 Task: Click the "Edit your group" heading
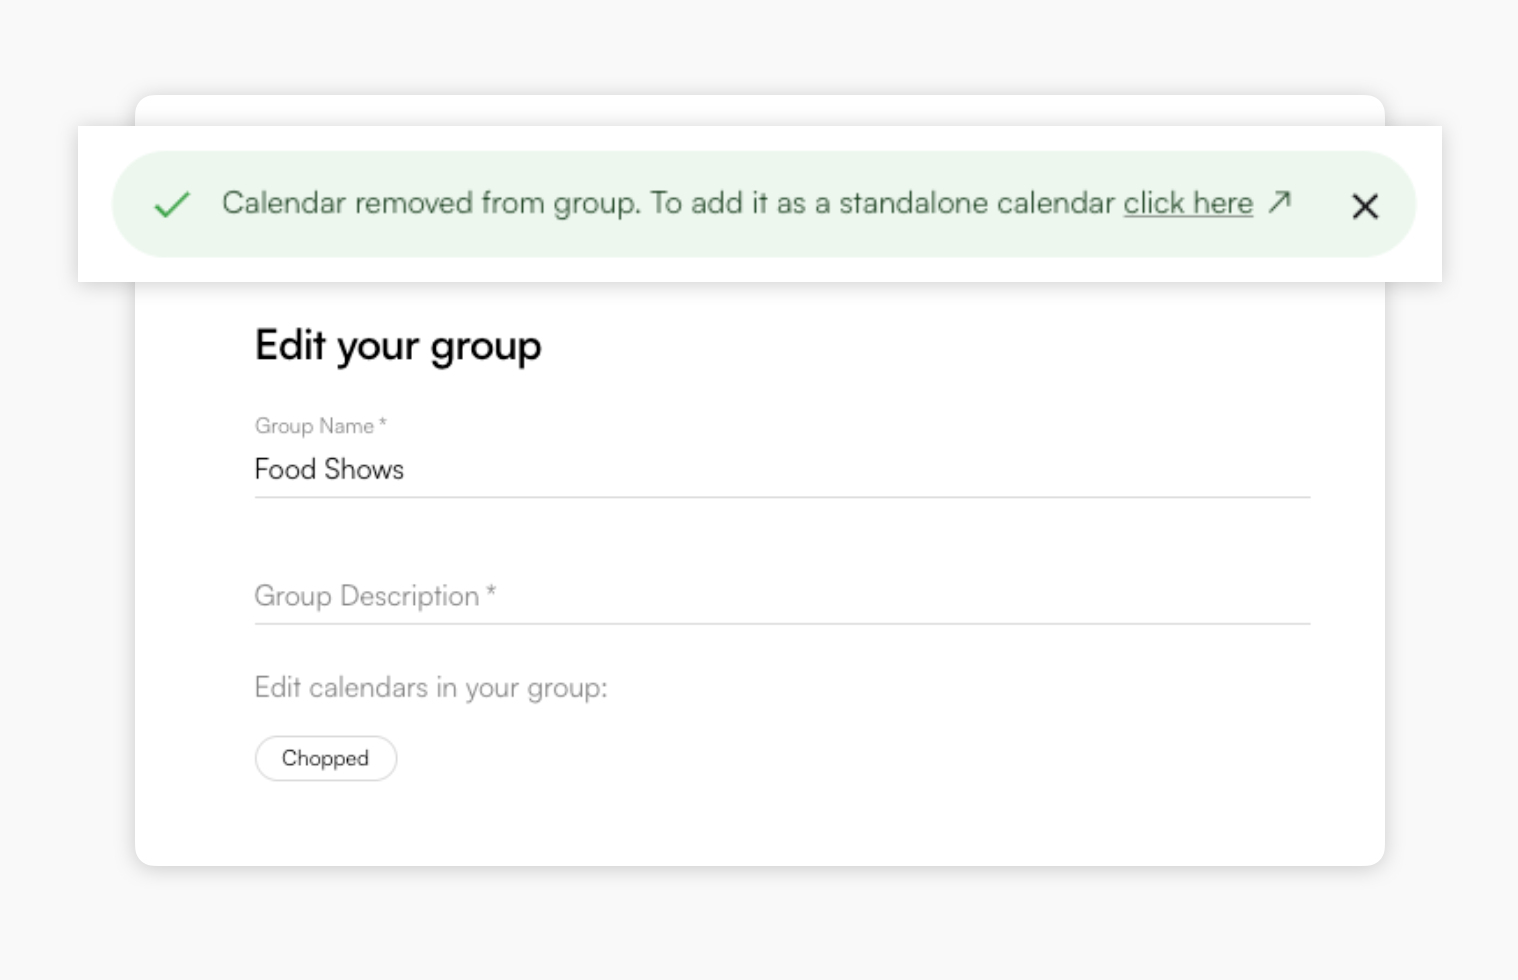click(397, 346)
